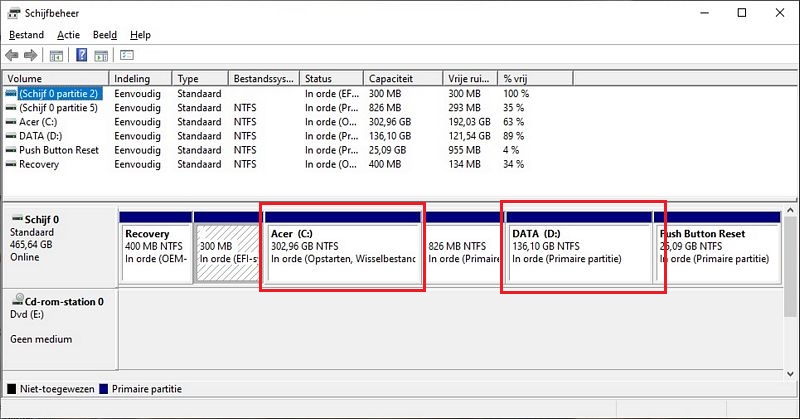The width and height of the screenshot is (800, 419).
Task: Click the disk pane scrollbar down arrow
Action: (790, 374)
